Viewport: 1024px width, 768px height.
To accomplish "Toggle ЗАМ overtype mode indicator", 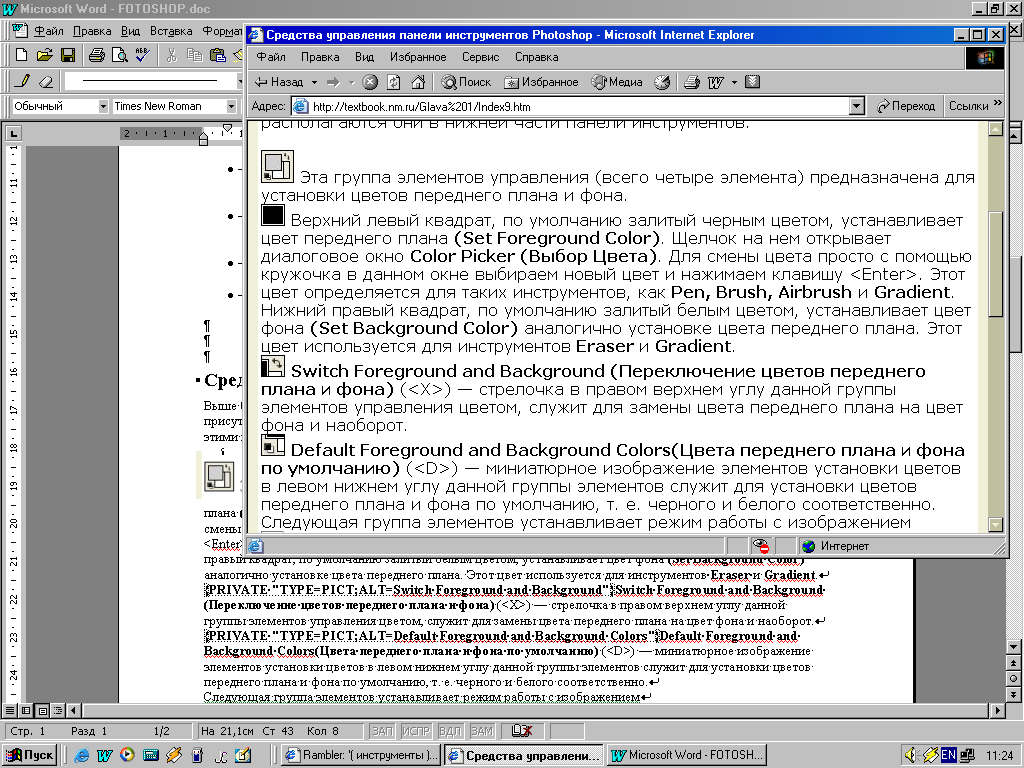I will pyautogui.click(x=482, y=731).
